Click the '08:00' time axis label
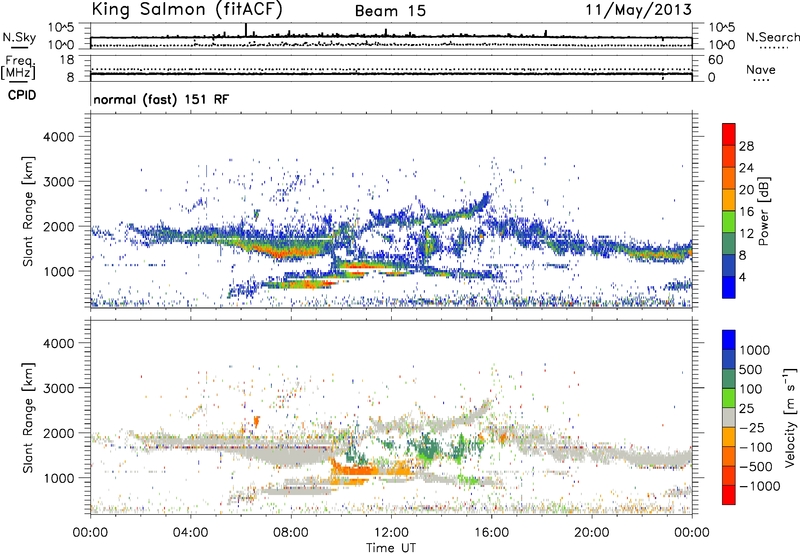This screenshot has height=554, width=800. pyautogui.click(x=291, y=533)
